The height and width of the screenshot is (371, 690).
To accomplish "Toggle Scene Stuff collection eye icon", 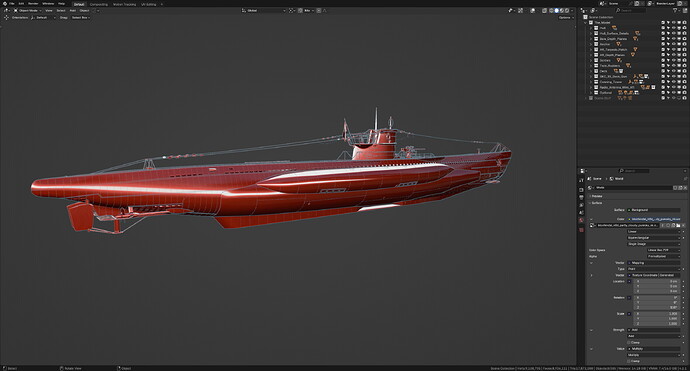I will pos(674,98).
